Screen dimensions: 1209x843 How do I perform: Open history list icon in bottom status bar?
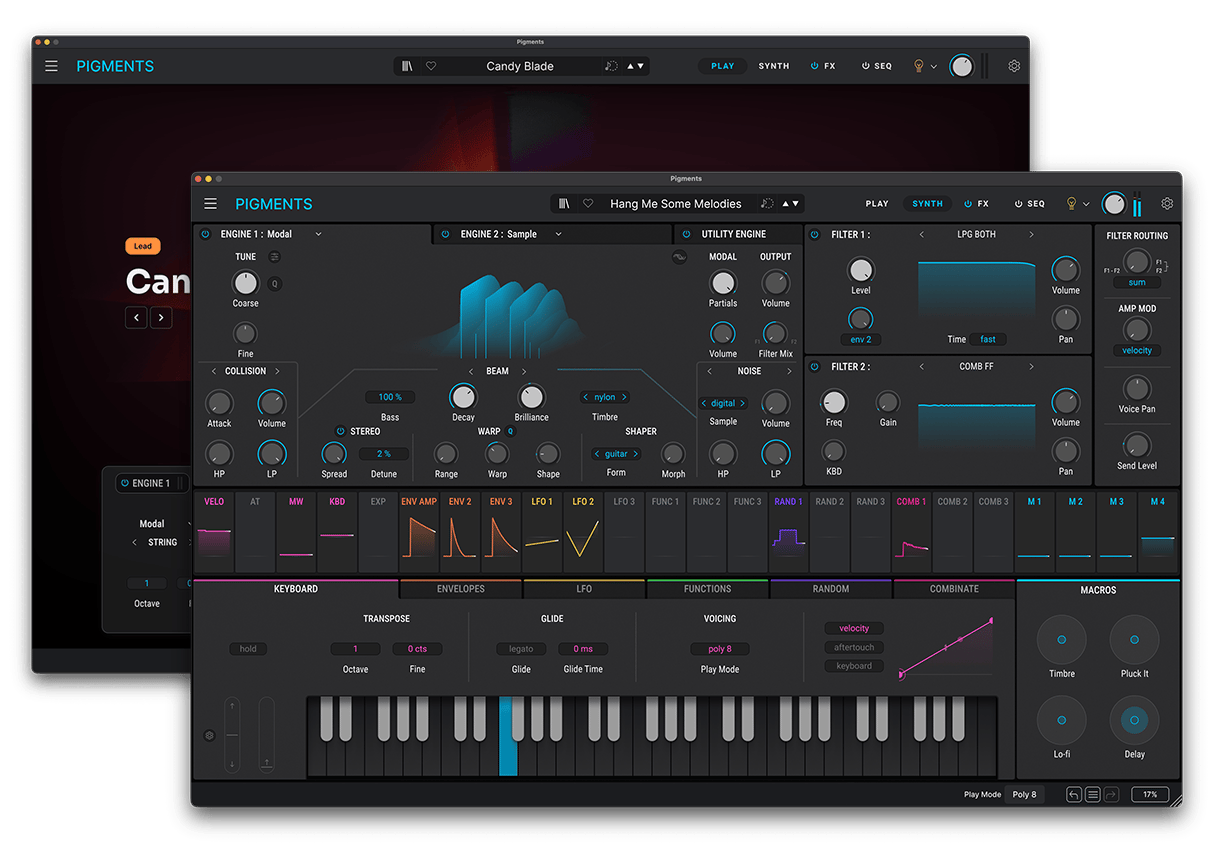point(1093,795)
